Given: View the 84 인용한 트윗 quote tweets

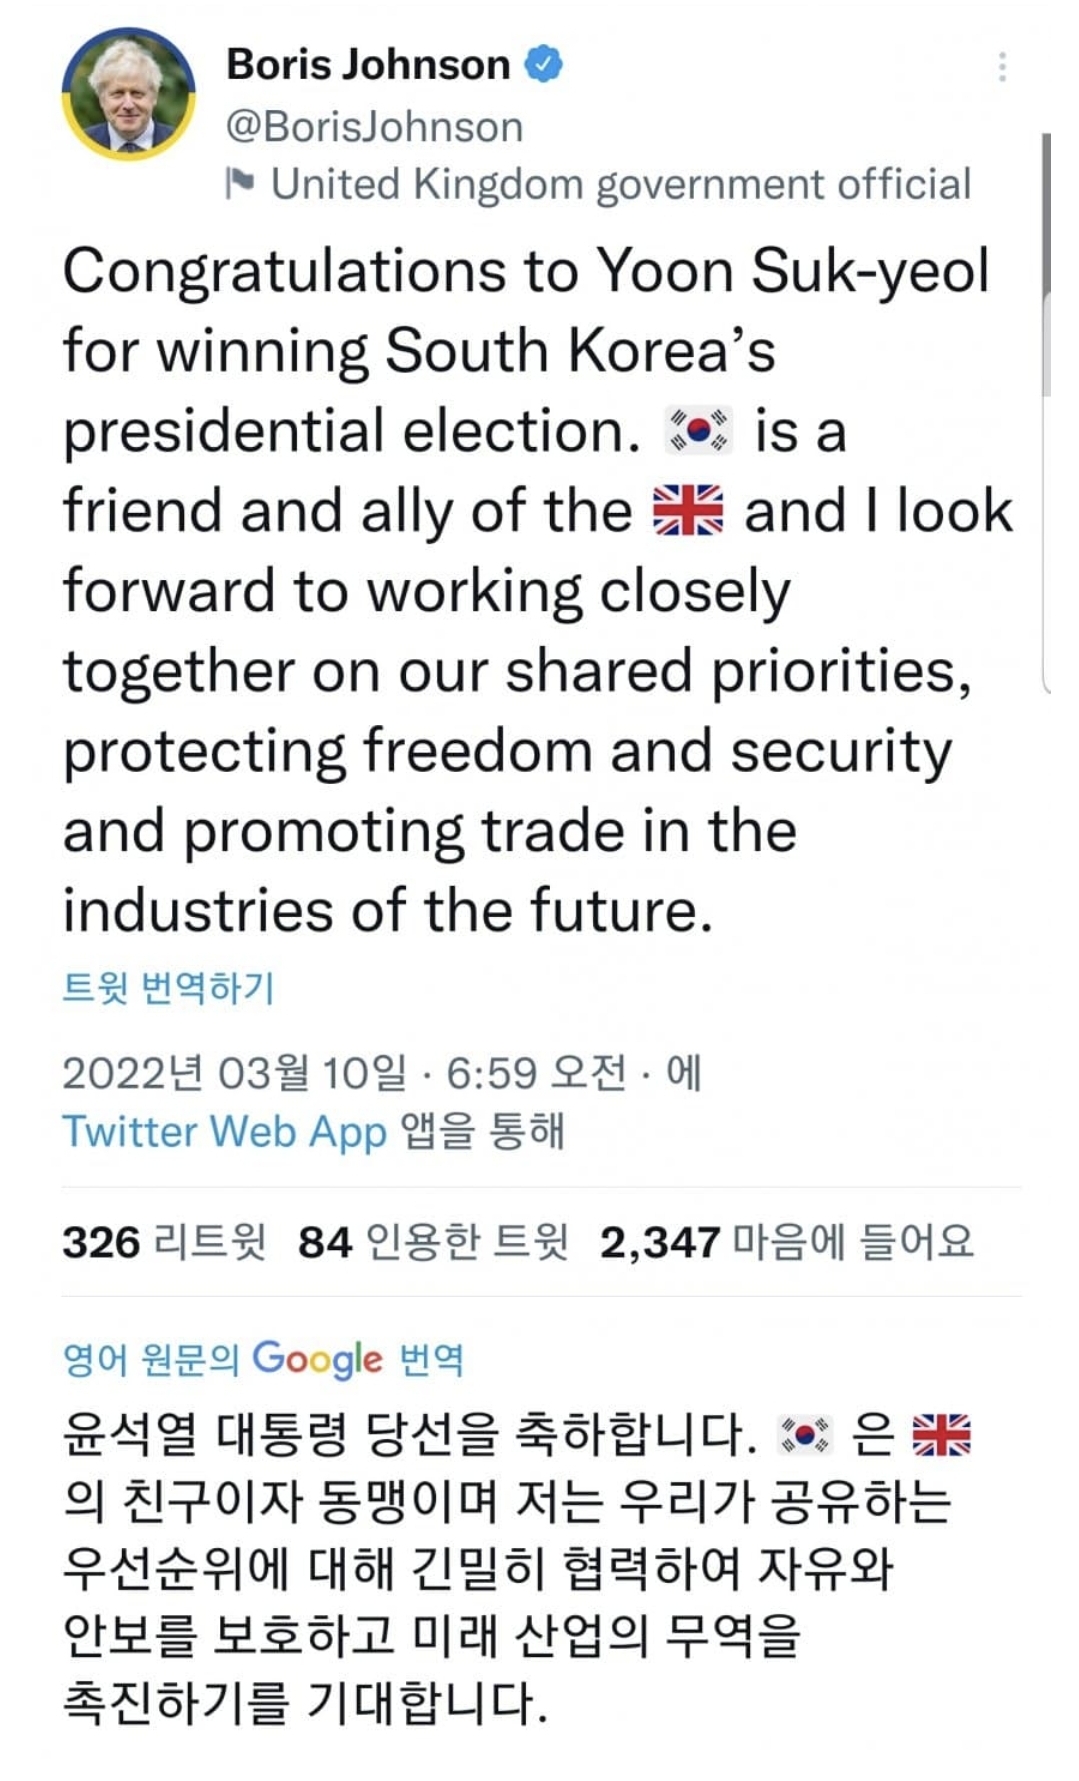Looking at the screenshot, I should point(433,1242).
